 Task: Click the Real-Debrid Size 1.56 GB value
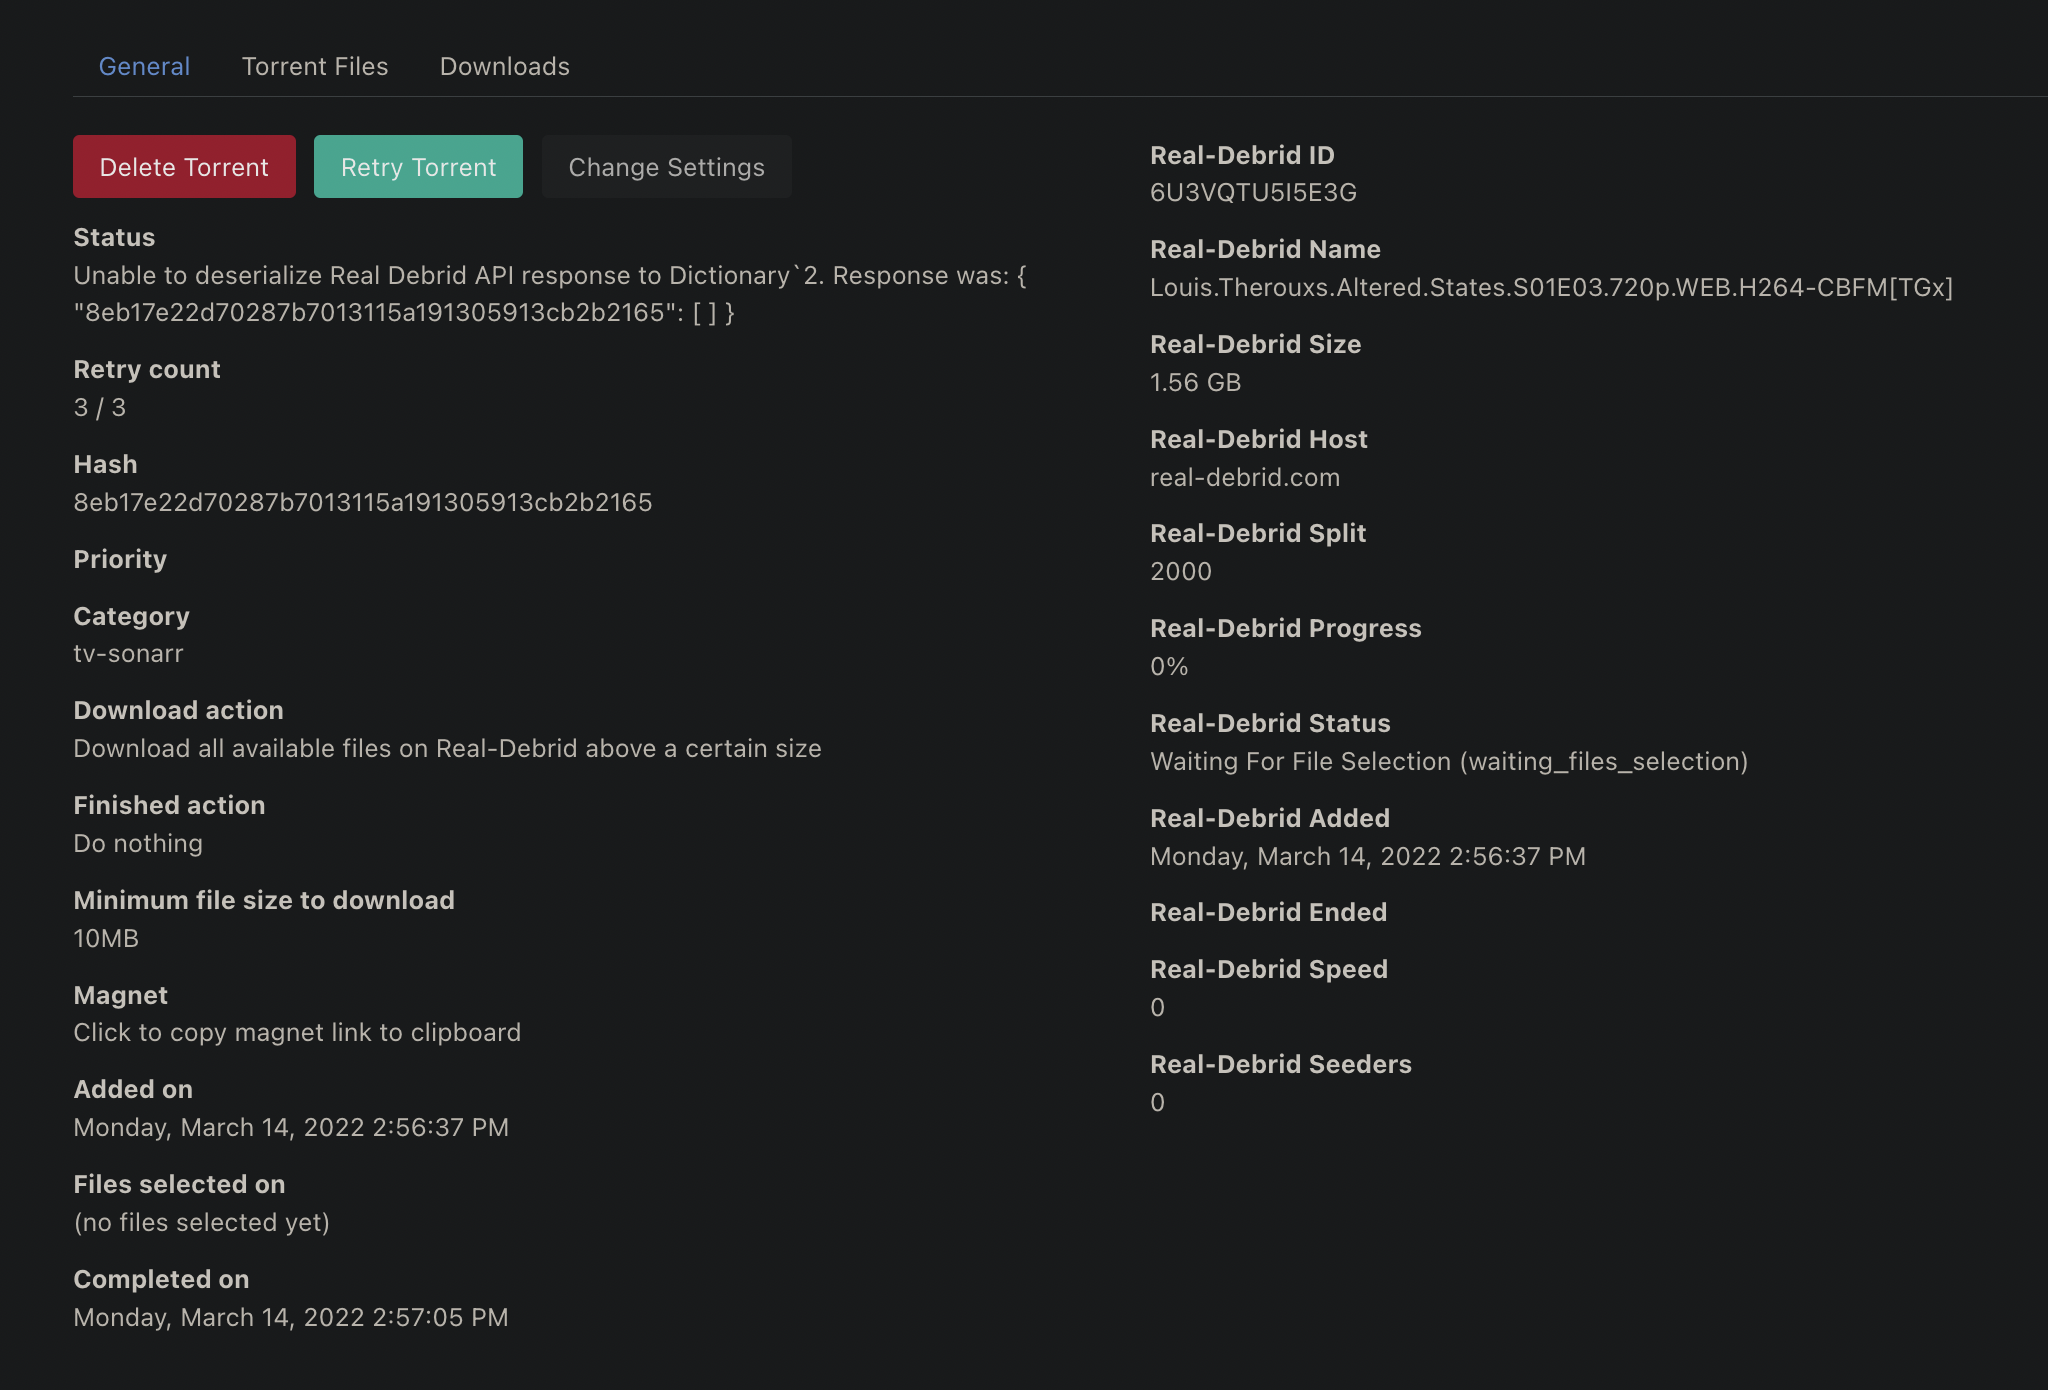1195,381
